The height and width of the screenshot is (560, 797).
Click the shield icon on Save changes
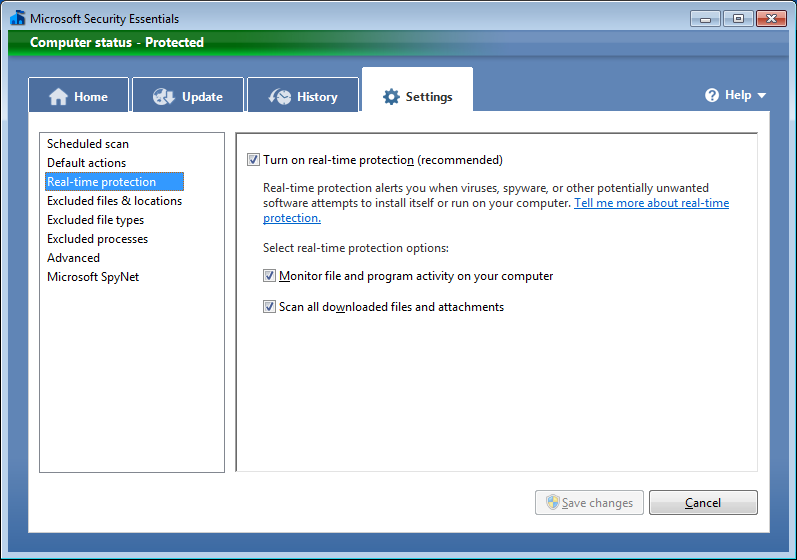[549, 502]
